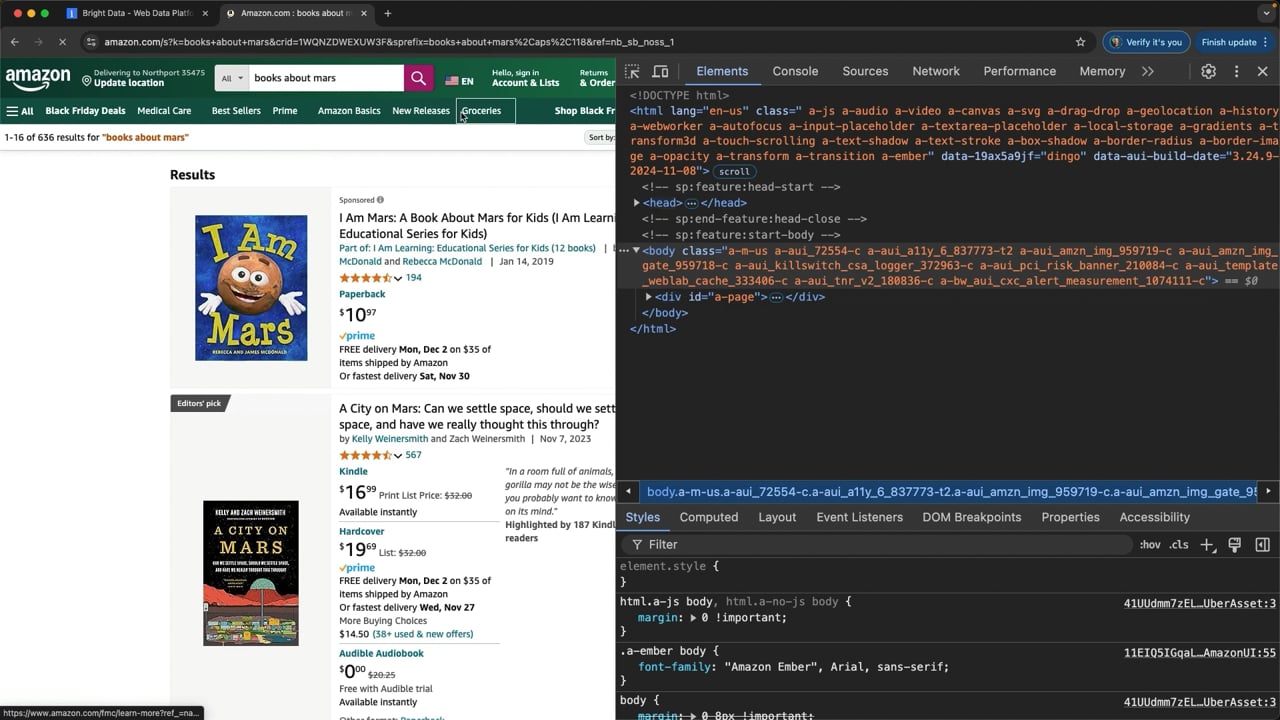
Task: Open the Best Sellers nav link
Action: tap(236, 111)
